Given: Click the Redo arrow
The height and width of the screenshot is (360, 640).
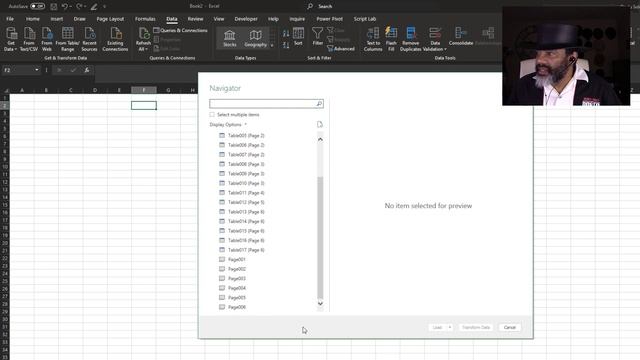Looking at the screenshot, I should click(79, 7).
